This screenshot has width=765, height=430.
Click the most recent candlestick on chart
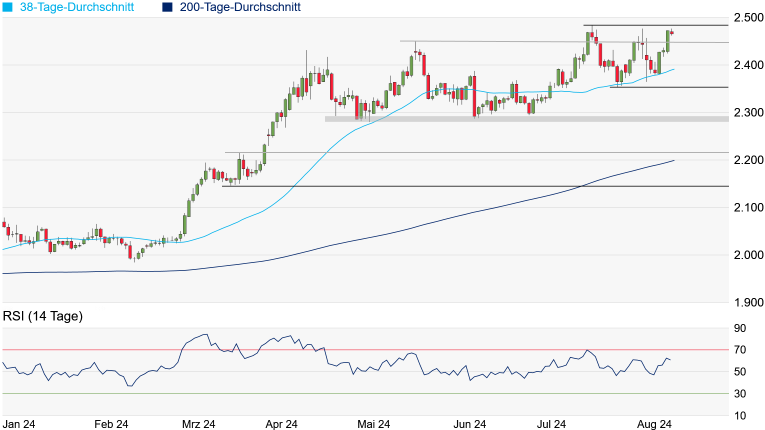click(672, 34)
